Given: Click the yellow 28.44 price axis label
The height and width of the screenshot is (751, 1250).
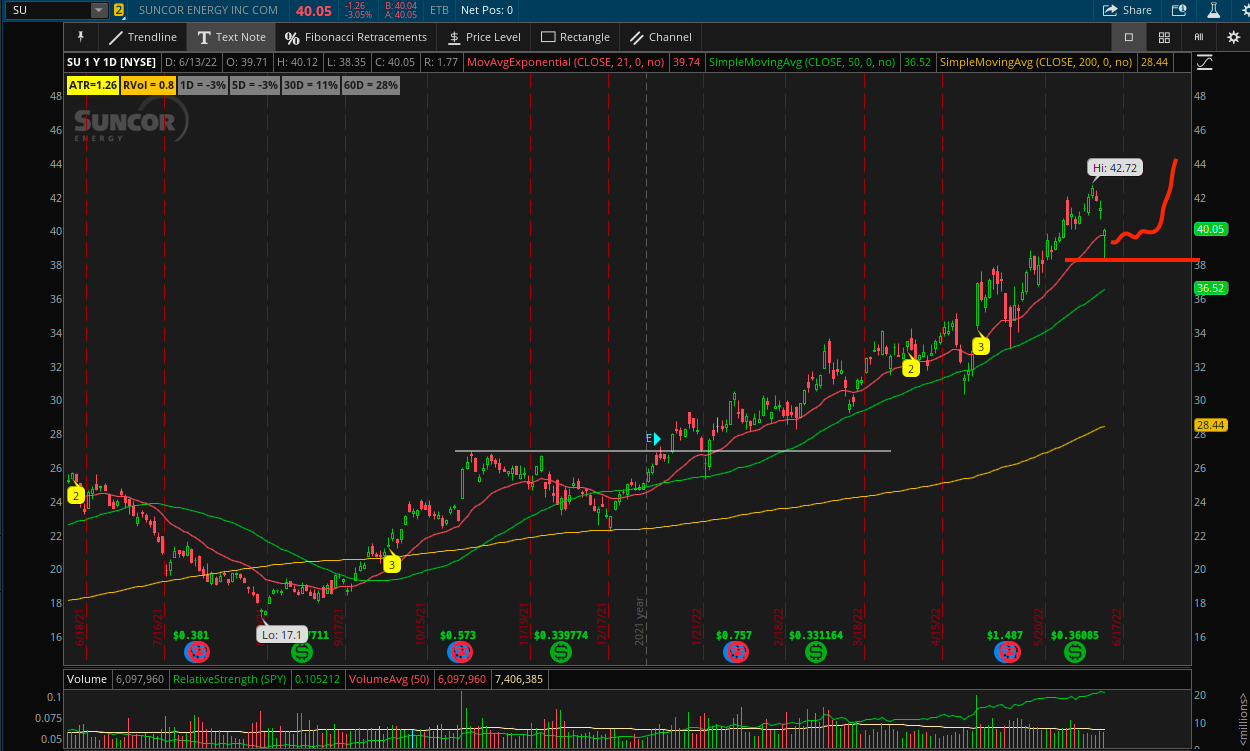Looking at the screenshot, I should [1210, 425].
